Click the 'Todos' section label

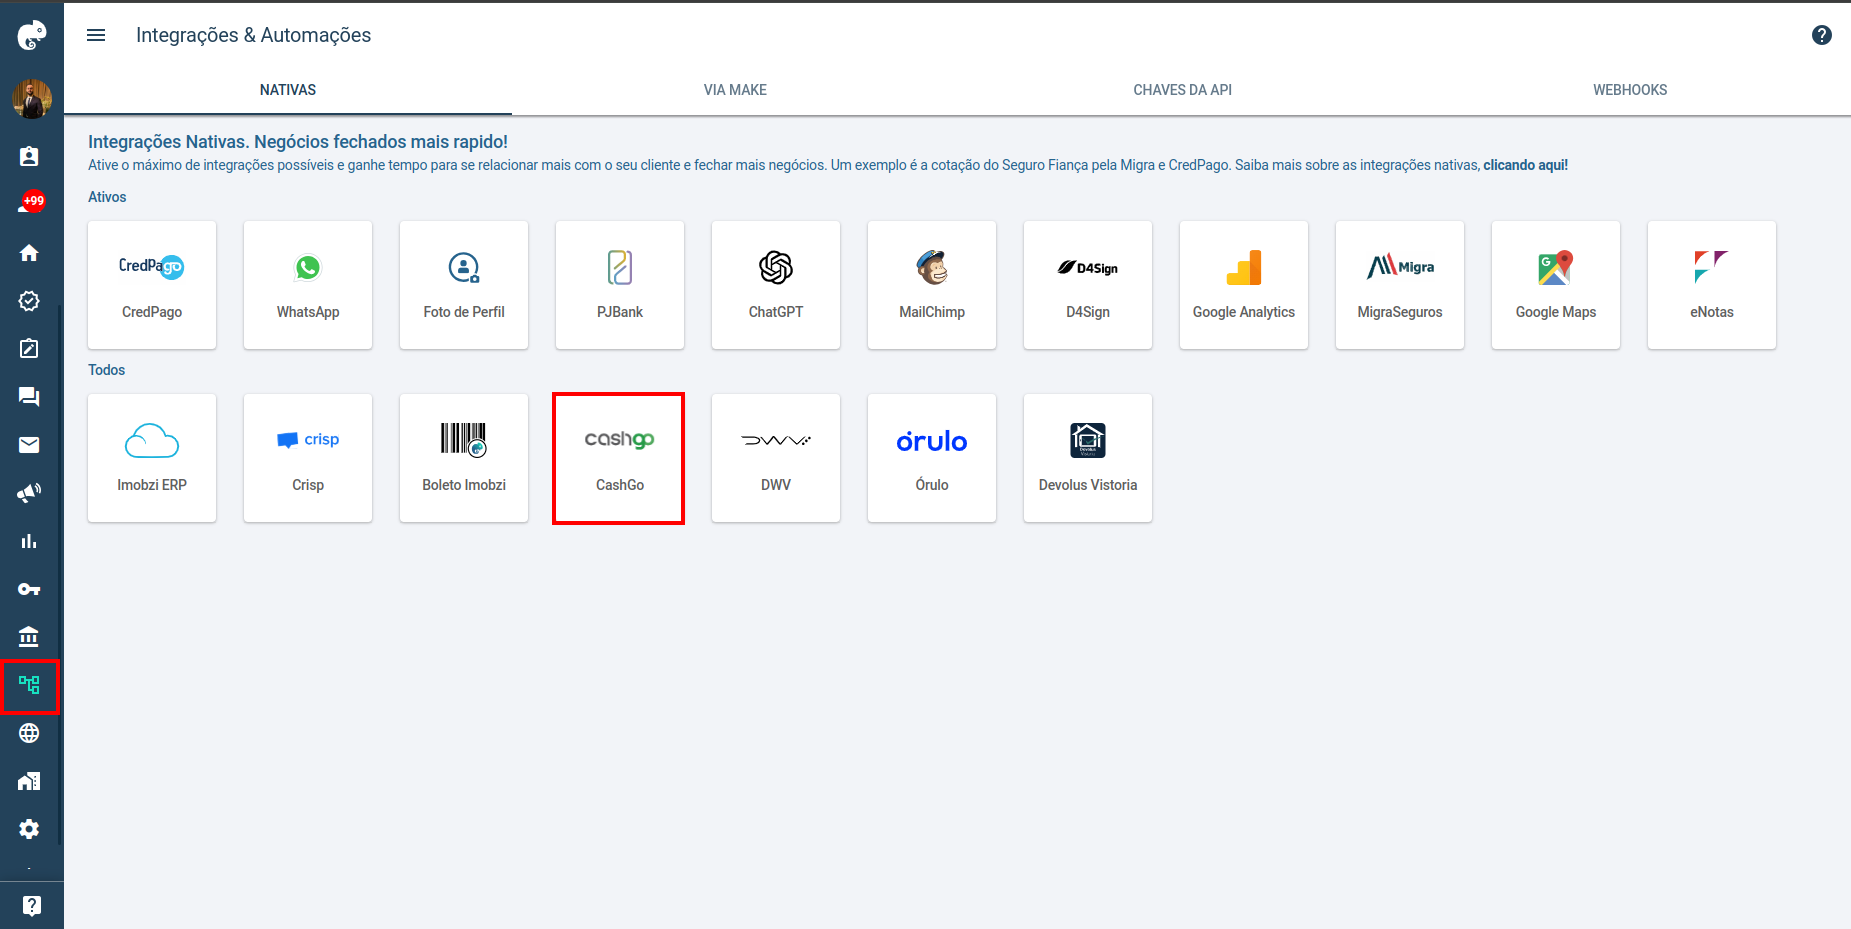tap(106, 370)
